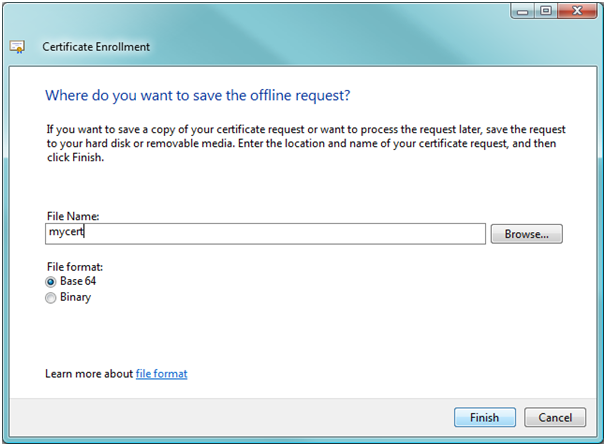Focus the File Name text field
Viewport: 606px width, 446px height.
click(x=265, y=234)
